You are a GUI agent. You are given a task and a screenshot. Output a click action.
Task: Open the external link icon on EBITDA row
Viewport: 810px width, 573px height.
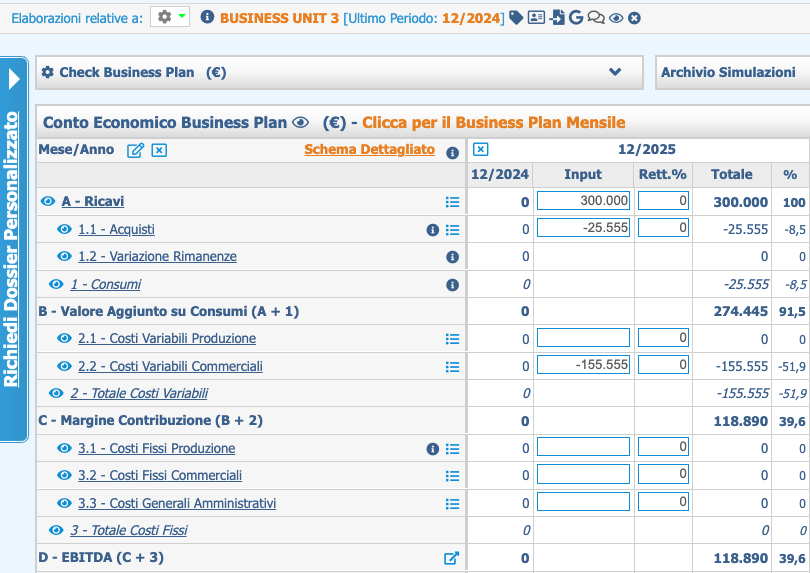(x=451, y=558)
